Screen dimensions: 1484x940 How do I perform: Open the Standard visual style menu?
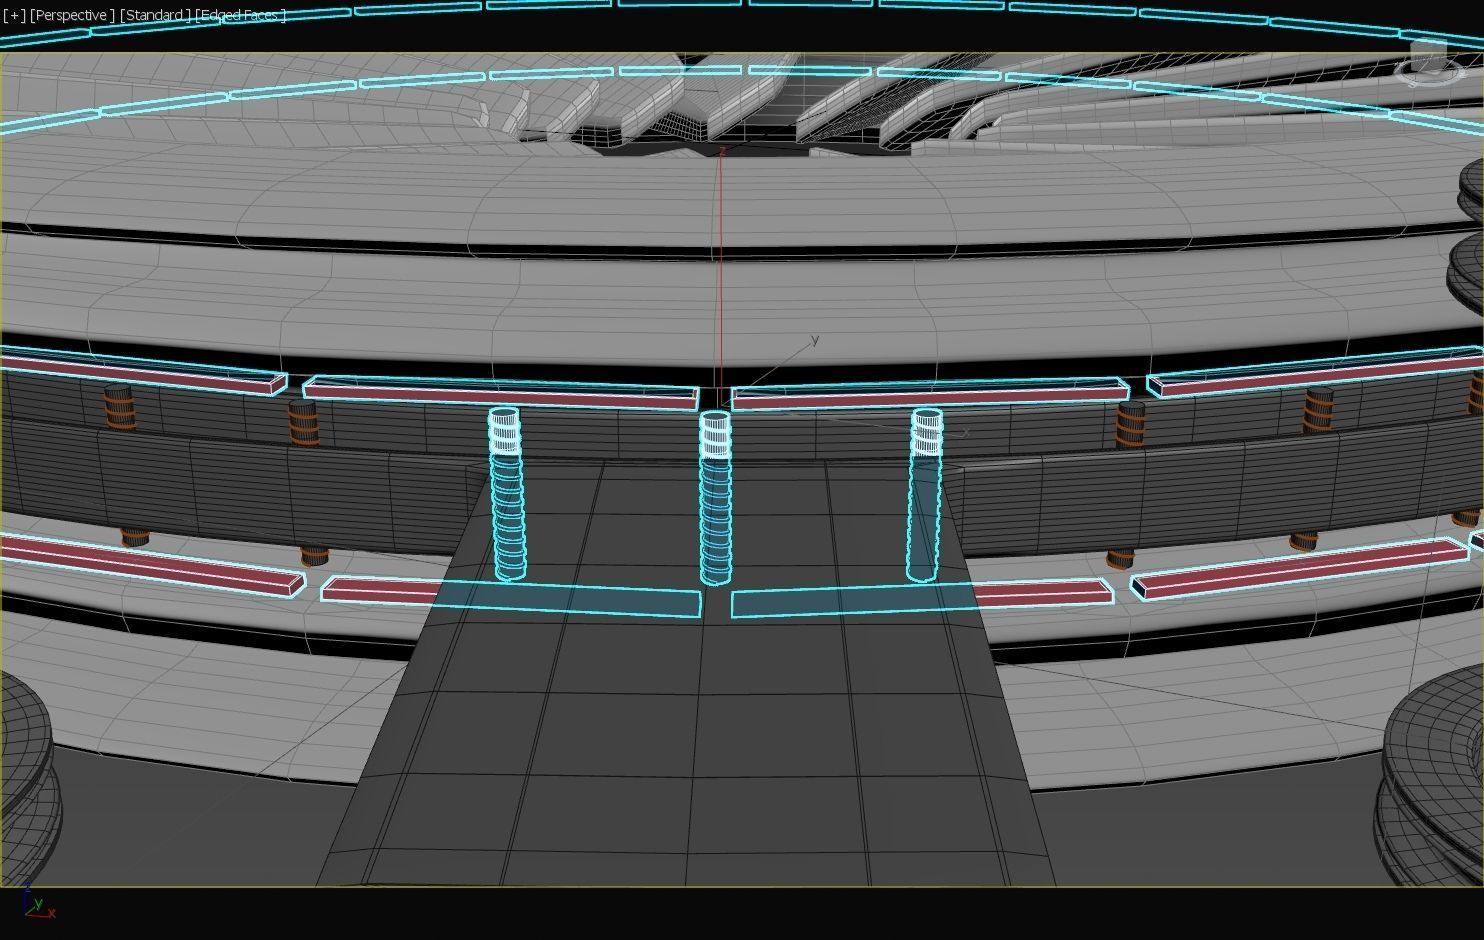[155, 15]
